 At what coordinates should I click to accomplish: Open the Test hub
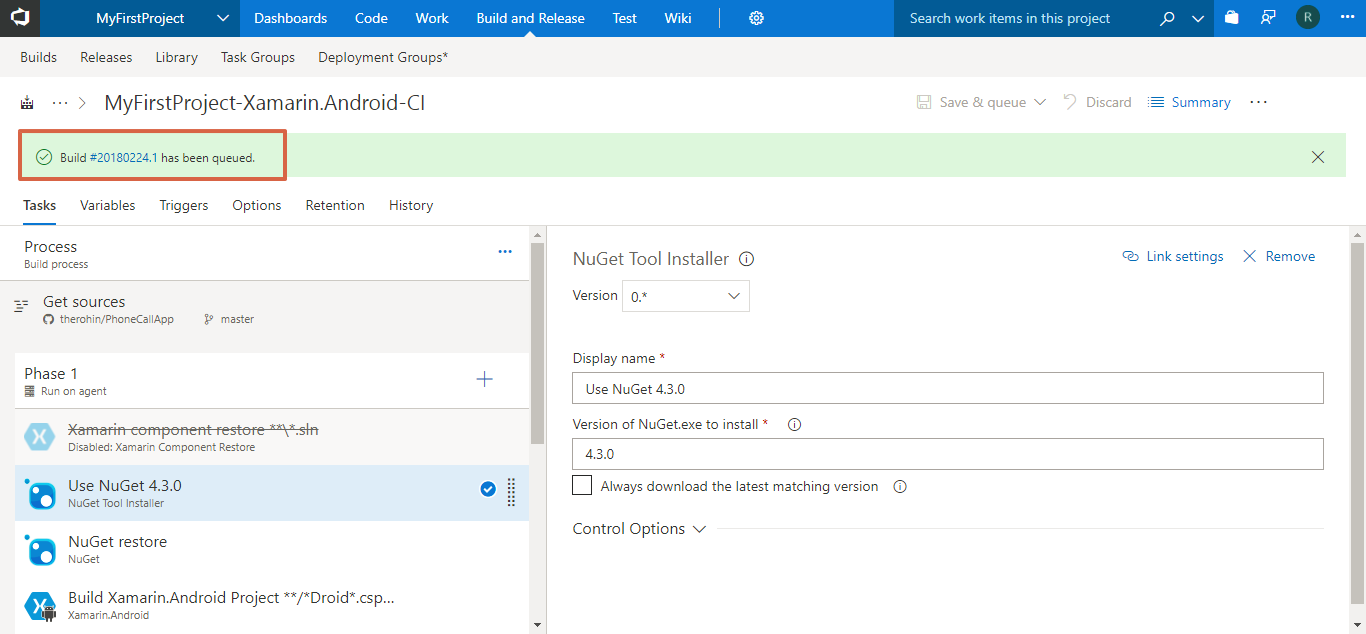coord(624,18)
